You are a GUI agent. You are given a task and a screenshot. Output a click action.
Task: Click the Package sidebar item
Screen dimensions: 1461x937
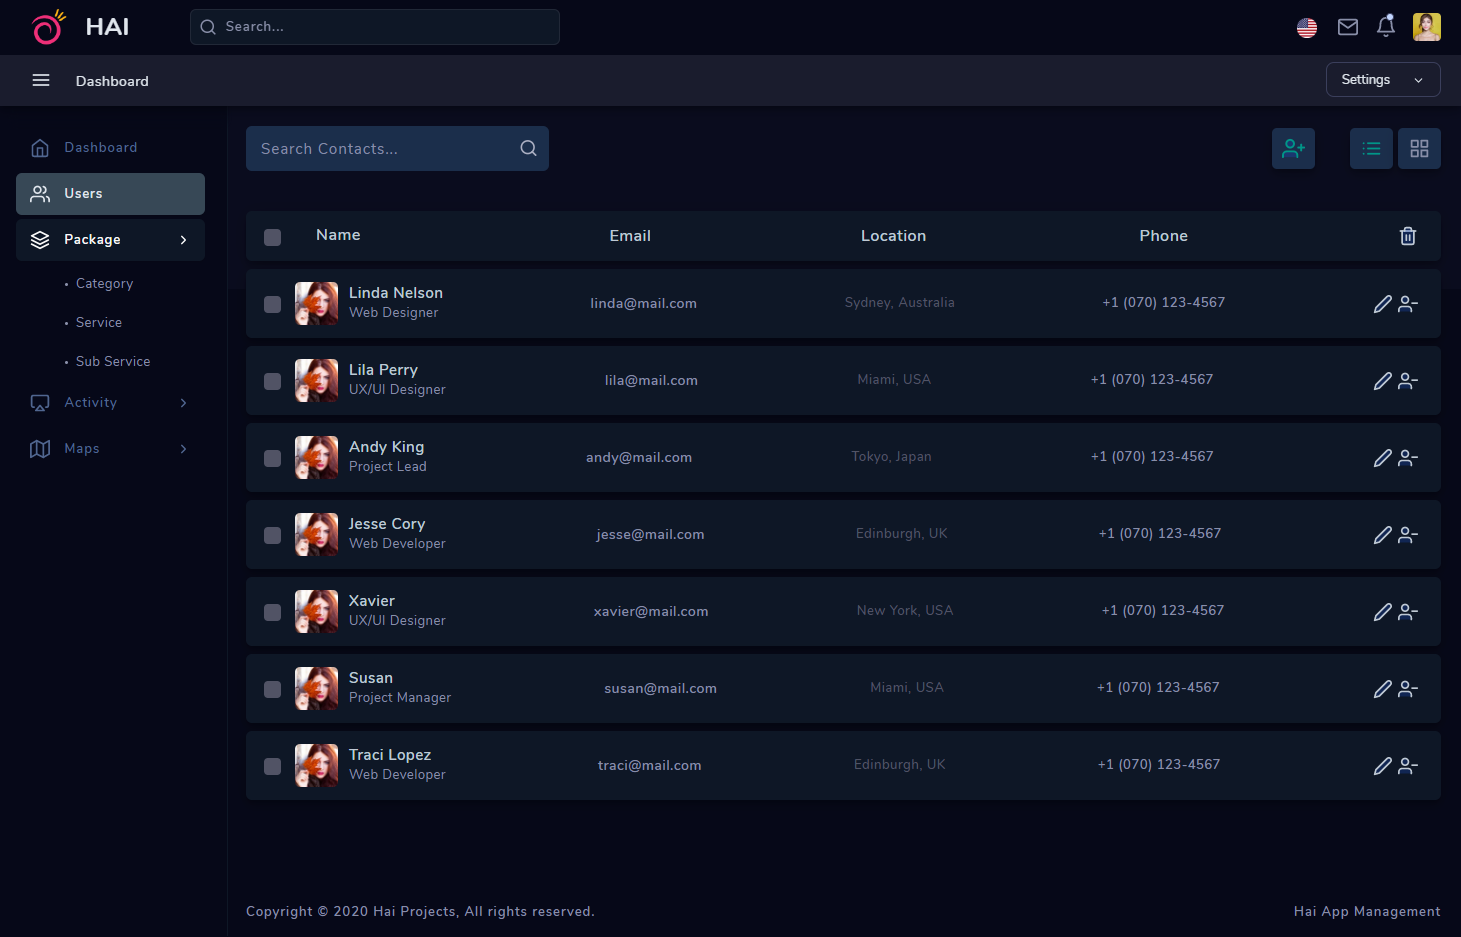(110, 240)
